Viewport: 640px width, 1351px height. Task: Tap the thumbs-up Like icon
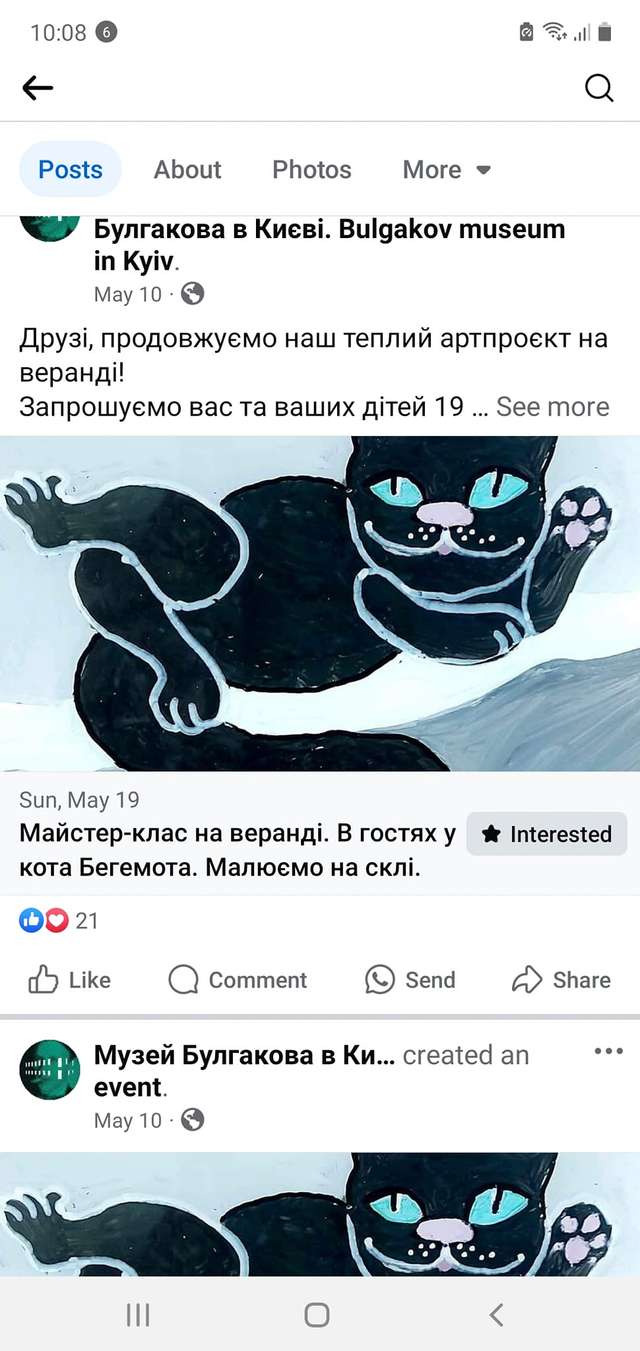click(43, 979)
